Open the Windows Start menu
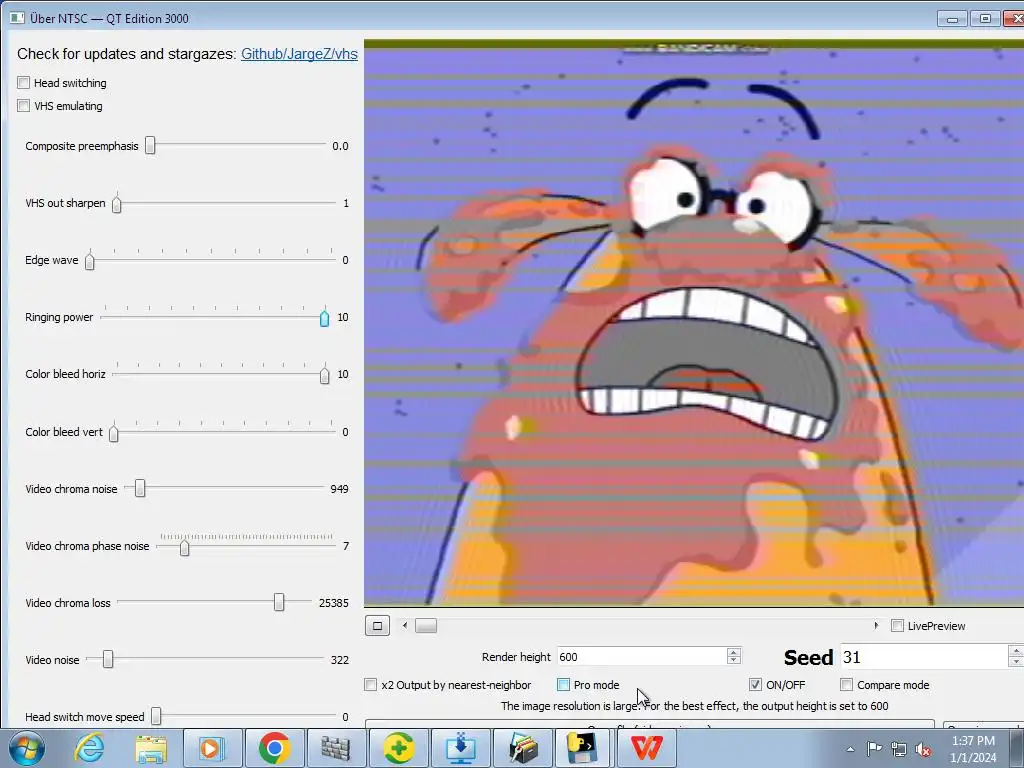This screenshot has width=1024, height=768. pyautogui.click(x=27, y=748)
